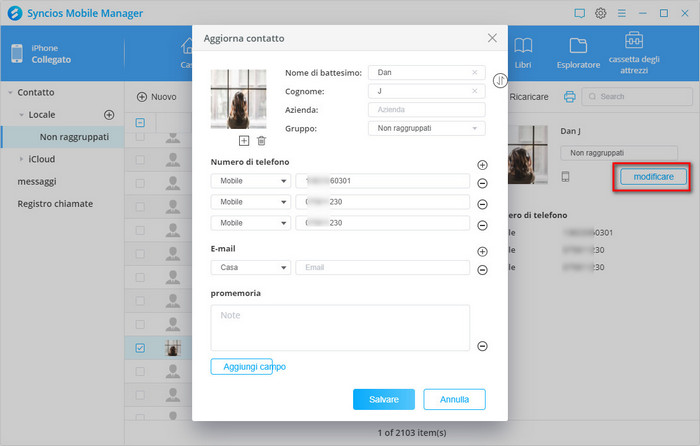The image size is (700, 446).
Task: Click the add photo plus icon
Action: coord(244,141)
